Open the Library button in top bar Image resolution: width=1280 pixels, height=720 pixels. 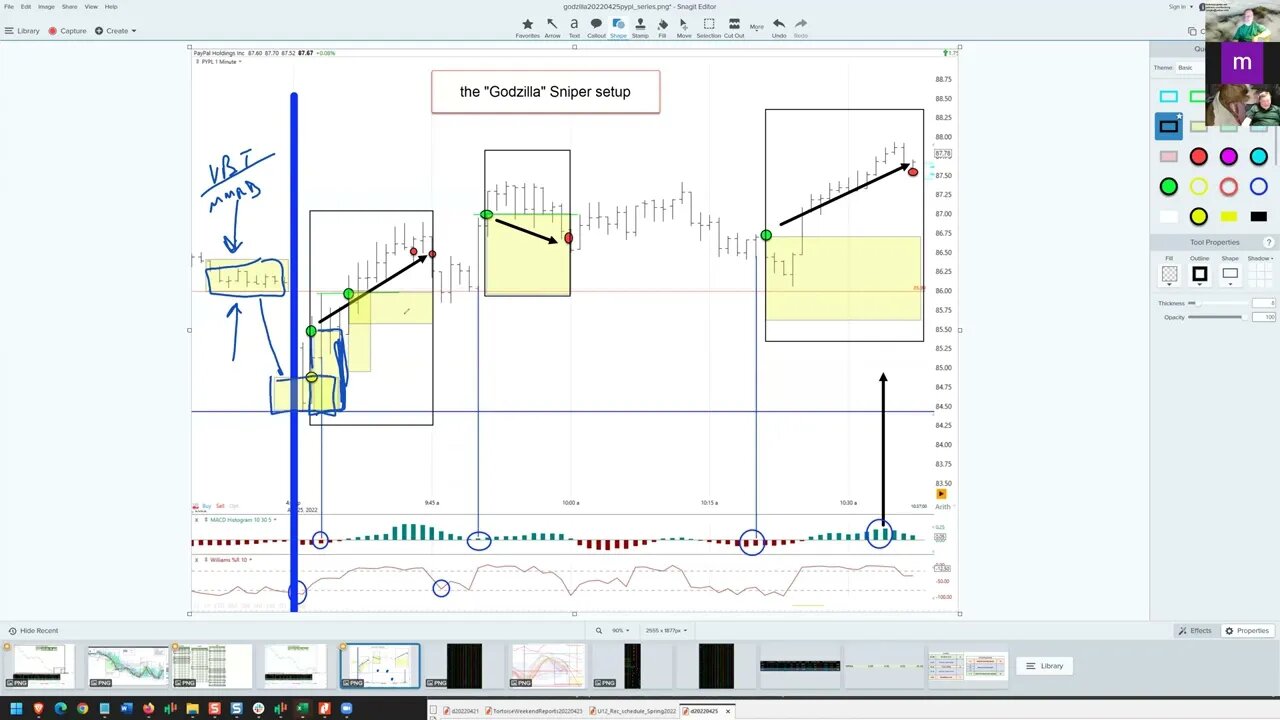click(x=22, y=31)
